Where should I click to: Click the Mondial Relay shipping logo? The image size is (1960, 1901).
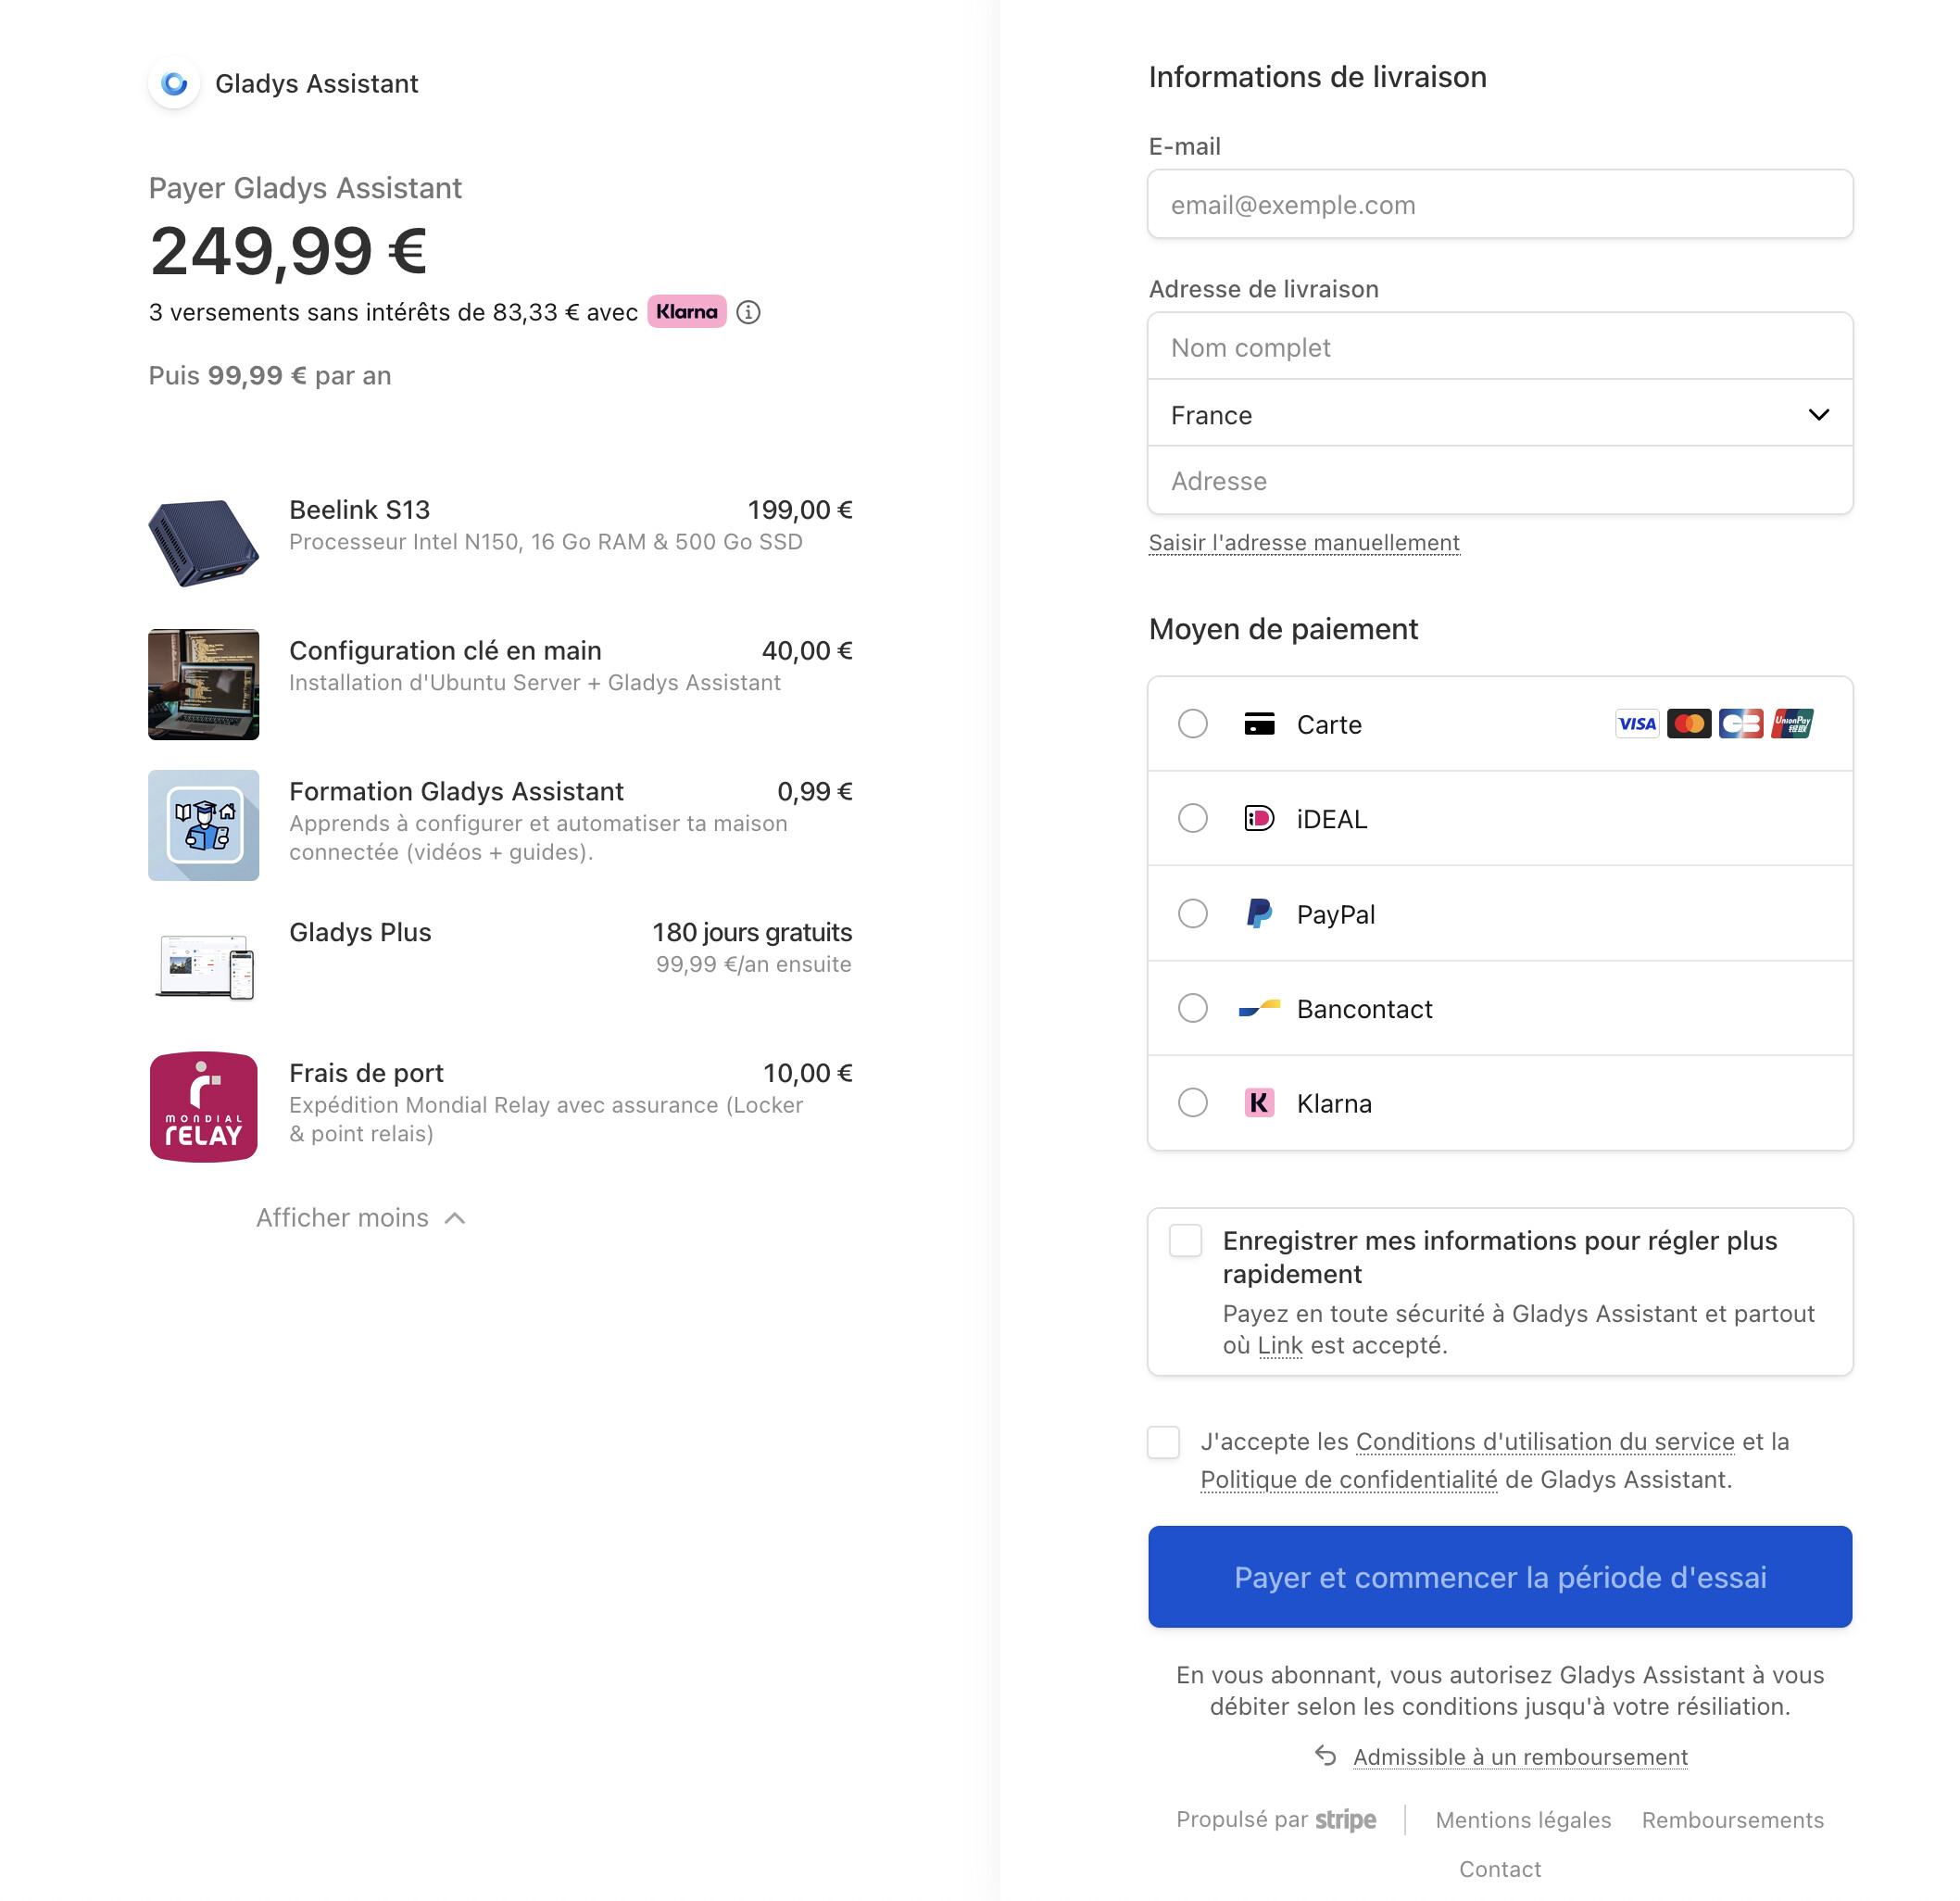pos(204,1107)
